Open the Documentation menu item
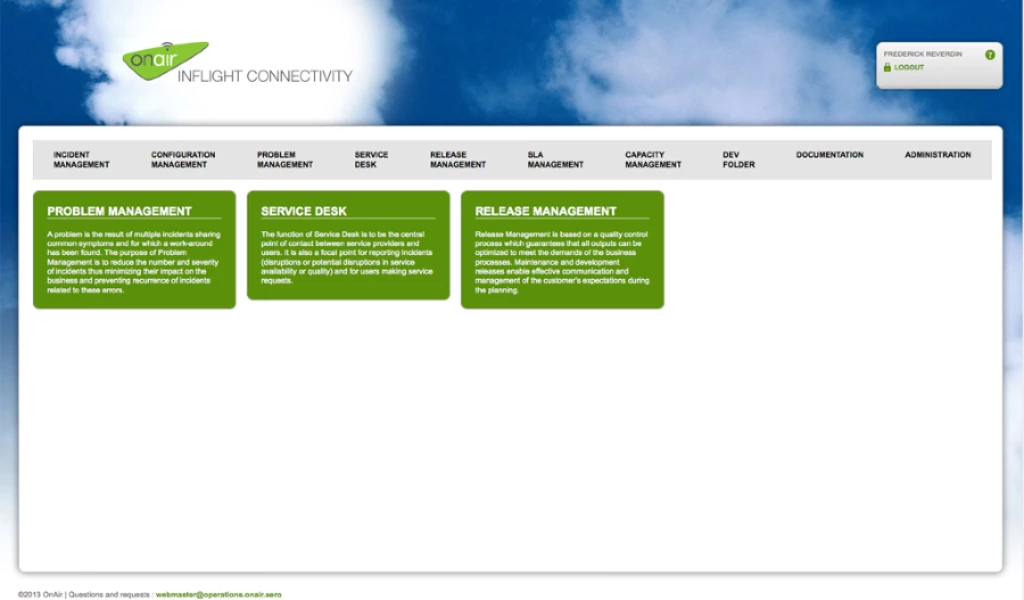Screen dimensions: 1024x600 829,155
